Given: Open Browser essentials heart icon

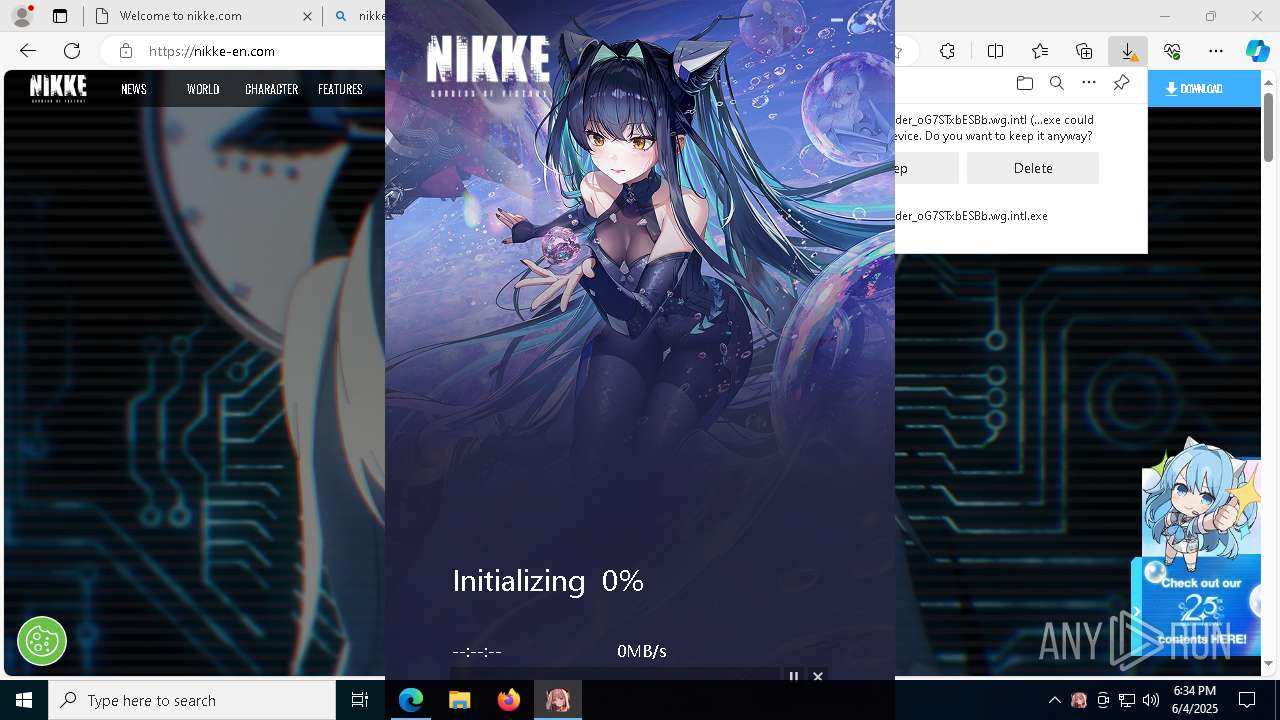Looking at the screenshot, I should (x=1172, y=51).
